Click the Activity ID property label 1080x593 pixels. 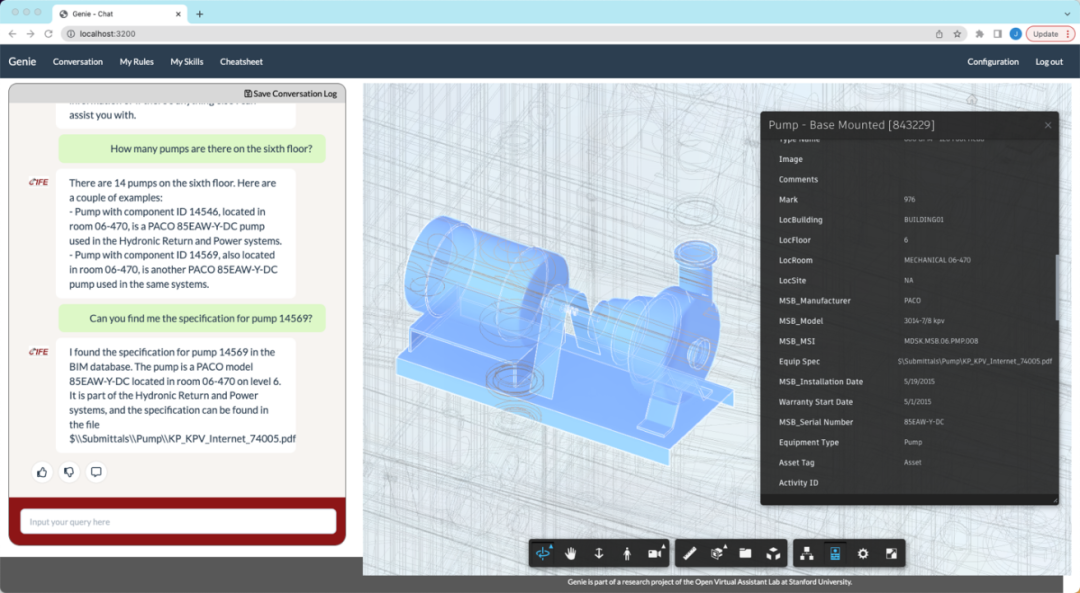pyautogui.click(x=798, y=483)
